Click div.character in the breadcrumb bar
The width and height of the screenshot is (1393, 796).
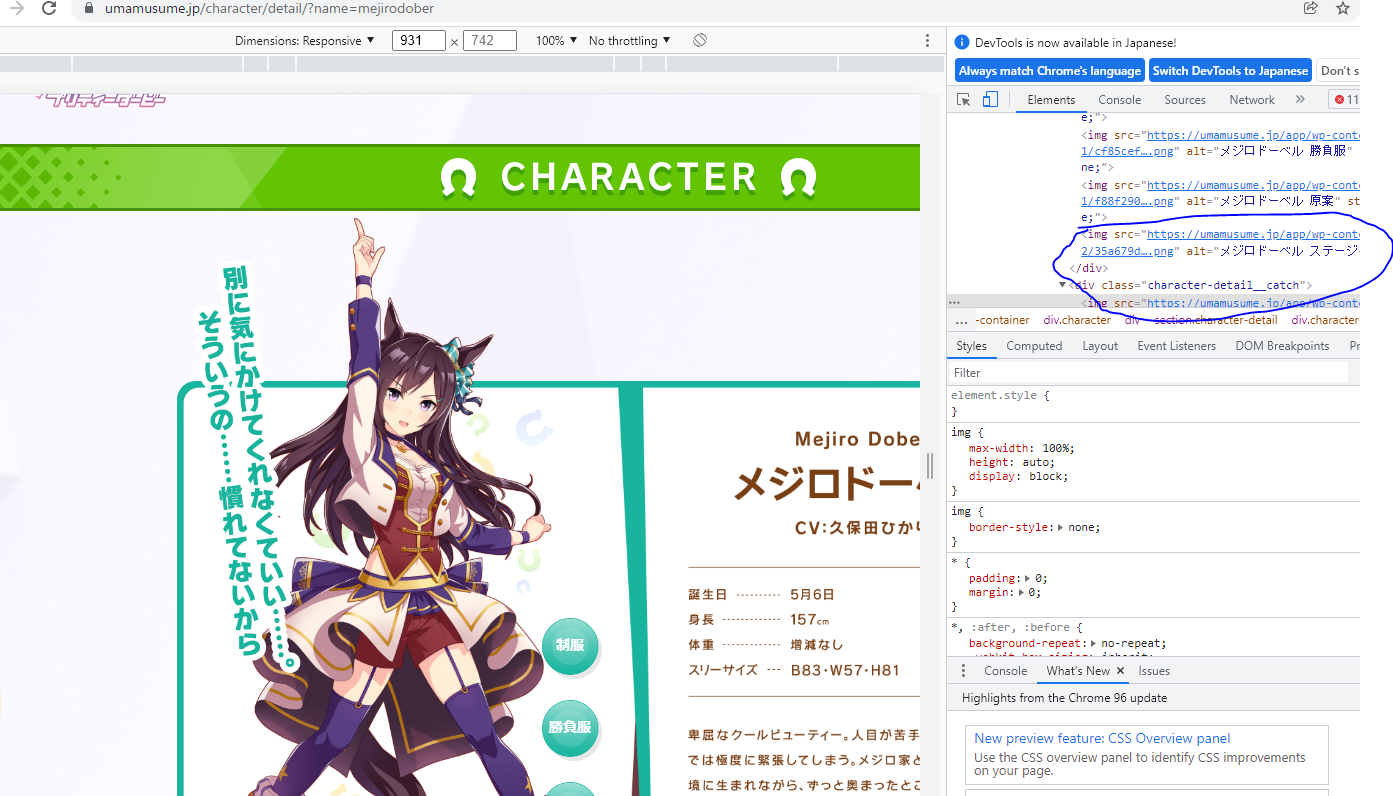1077,321
